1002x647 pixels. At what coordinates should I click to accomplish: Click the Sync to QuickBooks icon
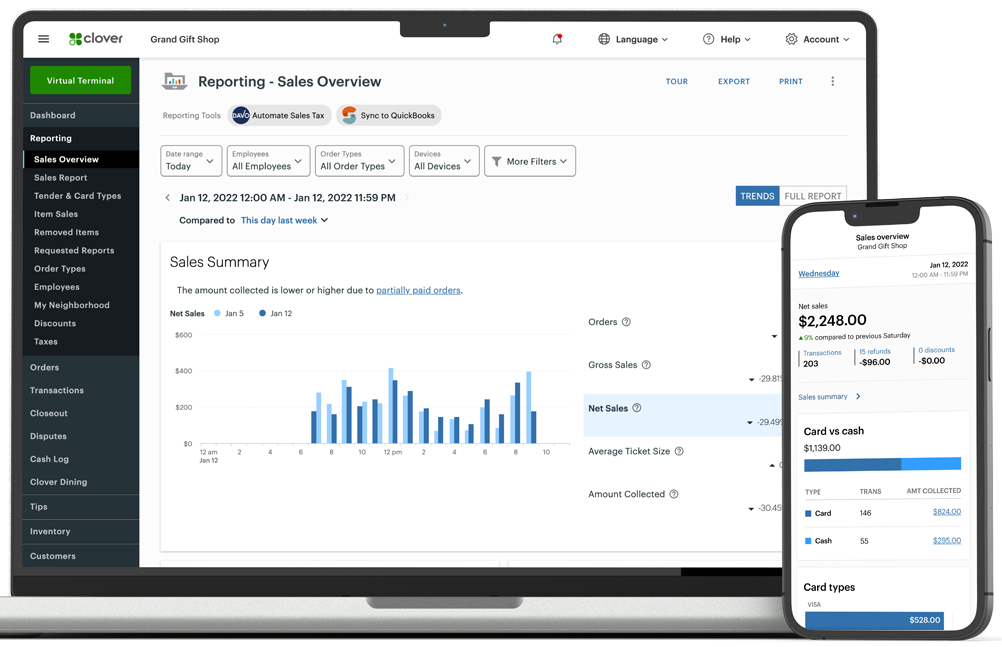pos(349,115)
